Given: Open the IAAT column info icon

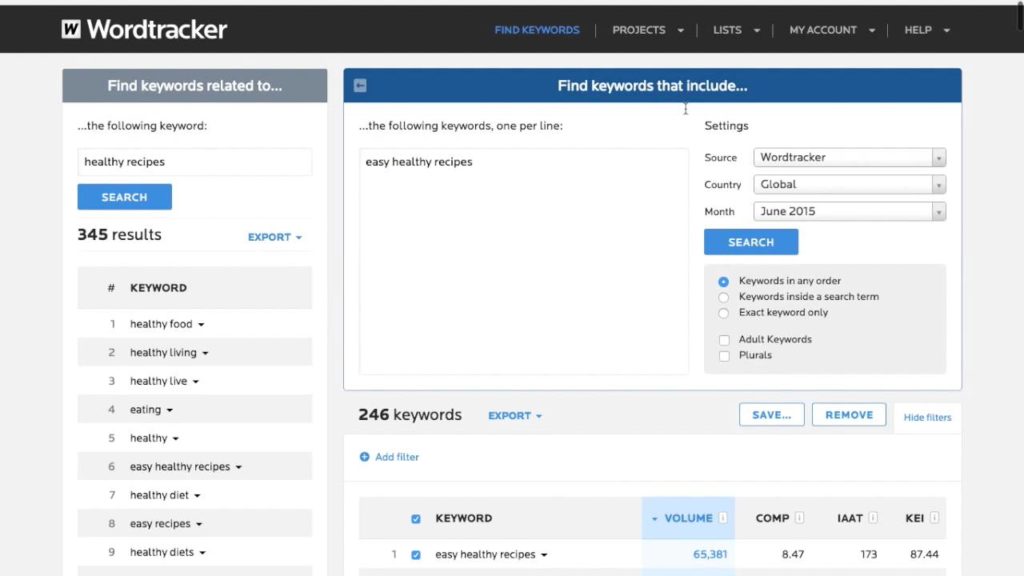Looking at the screenshot, I should point(873,518).
